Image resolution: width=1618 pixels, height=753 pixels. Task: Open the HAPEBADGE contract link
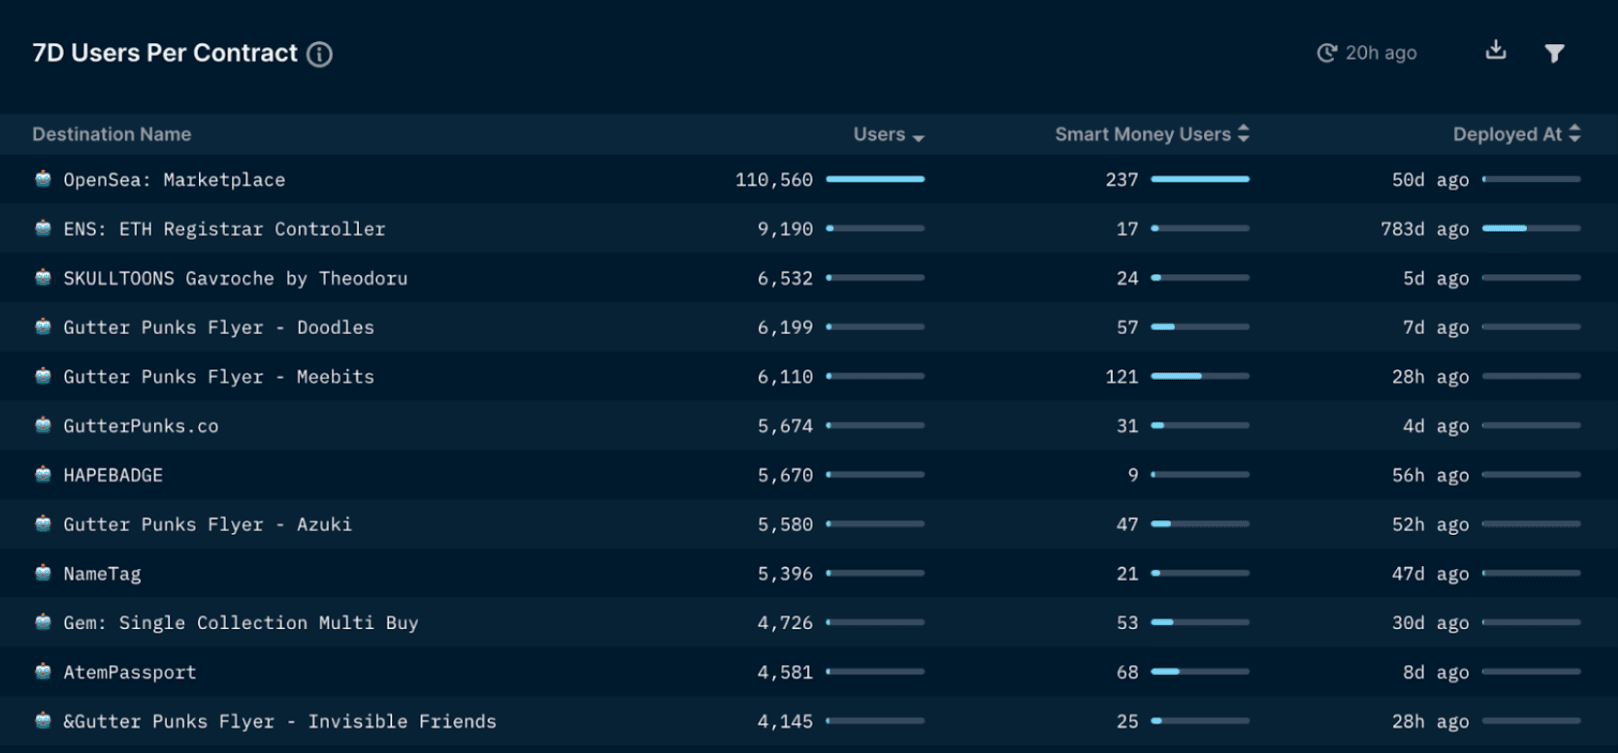pos(113,475)
